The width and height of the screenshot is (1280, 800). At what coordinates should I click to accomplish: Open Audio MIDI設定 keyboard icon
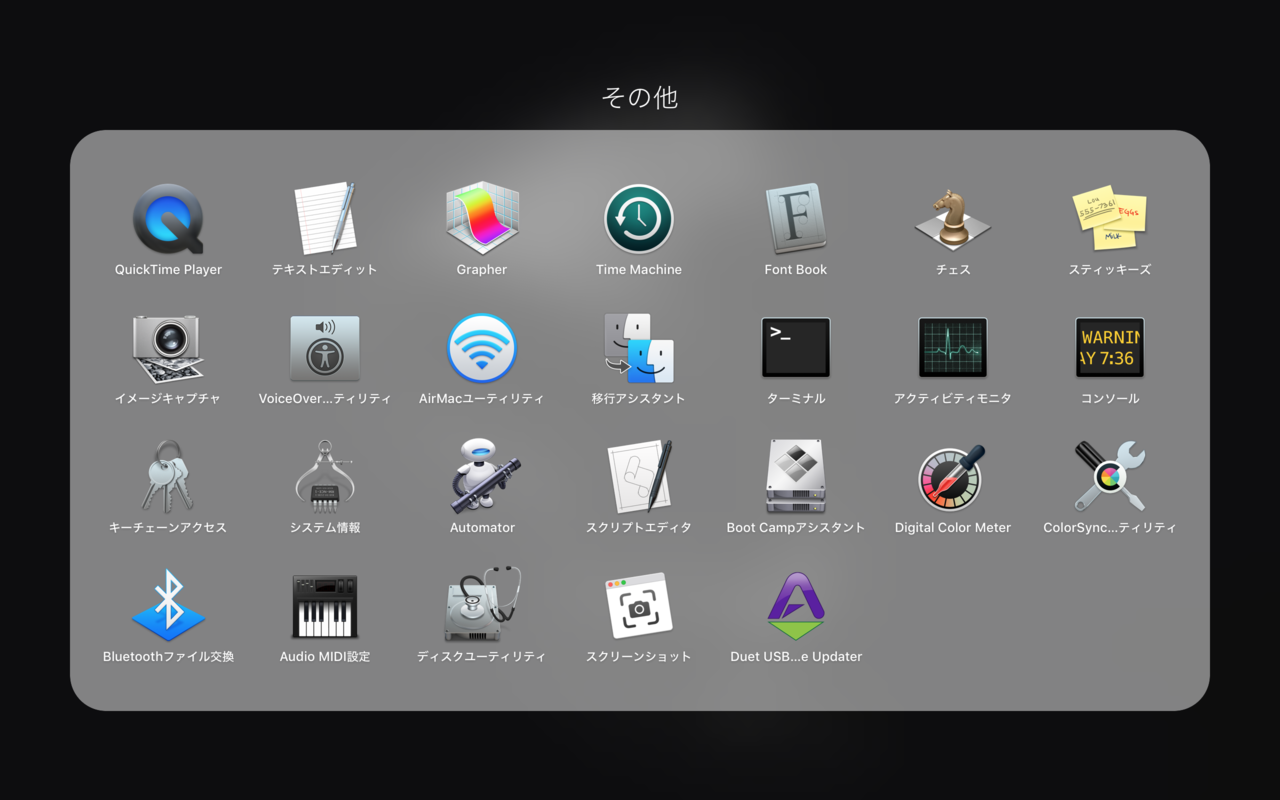pos(325,606)
